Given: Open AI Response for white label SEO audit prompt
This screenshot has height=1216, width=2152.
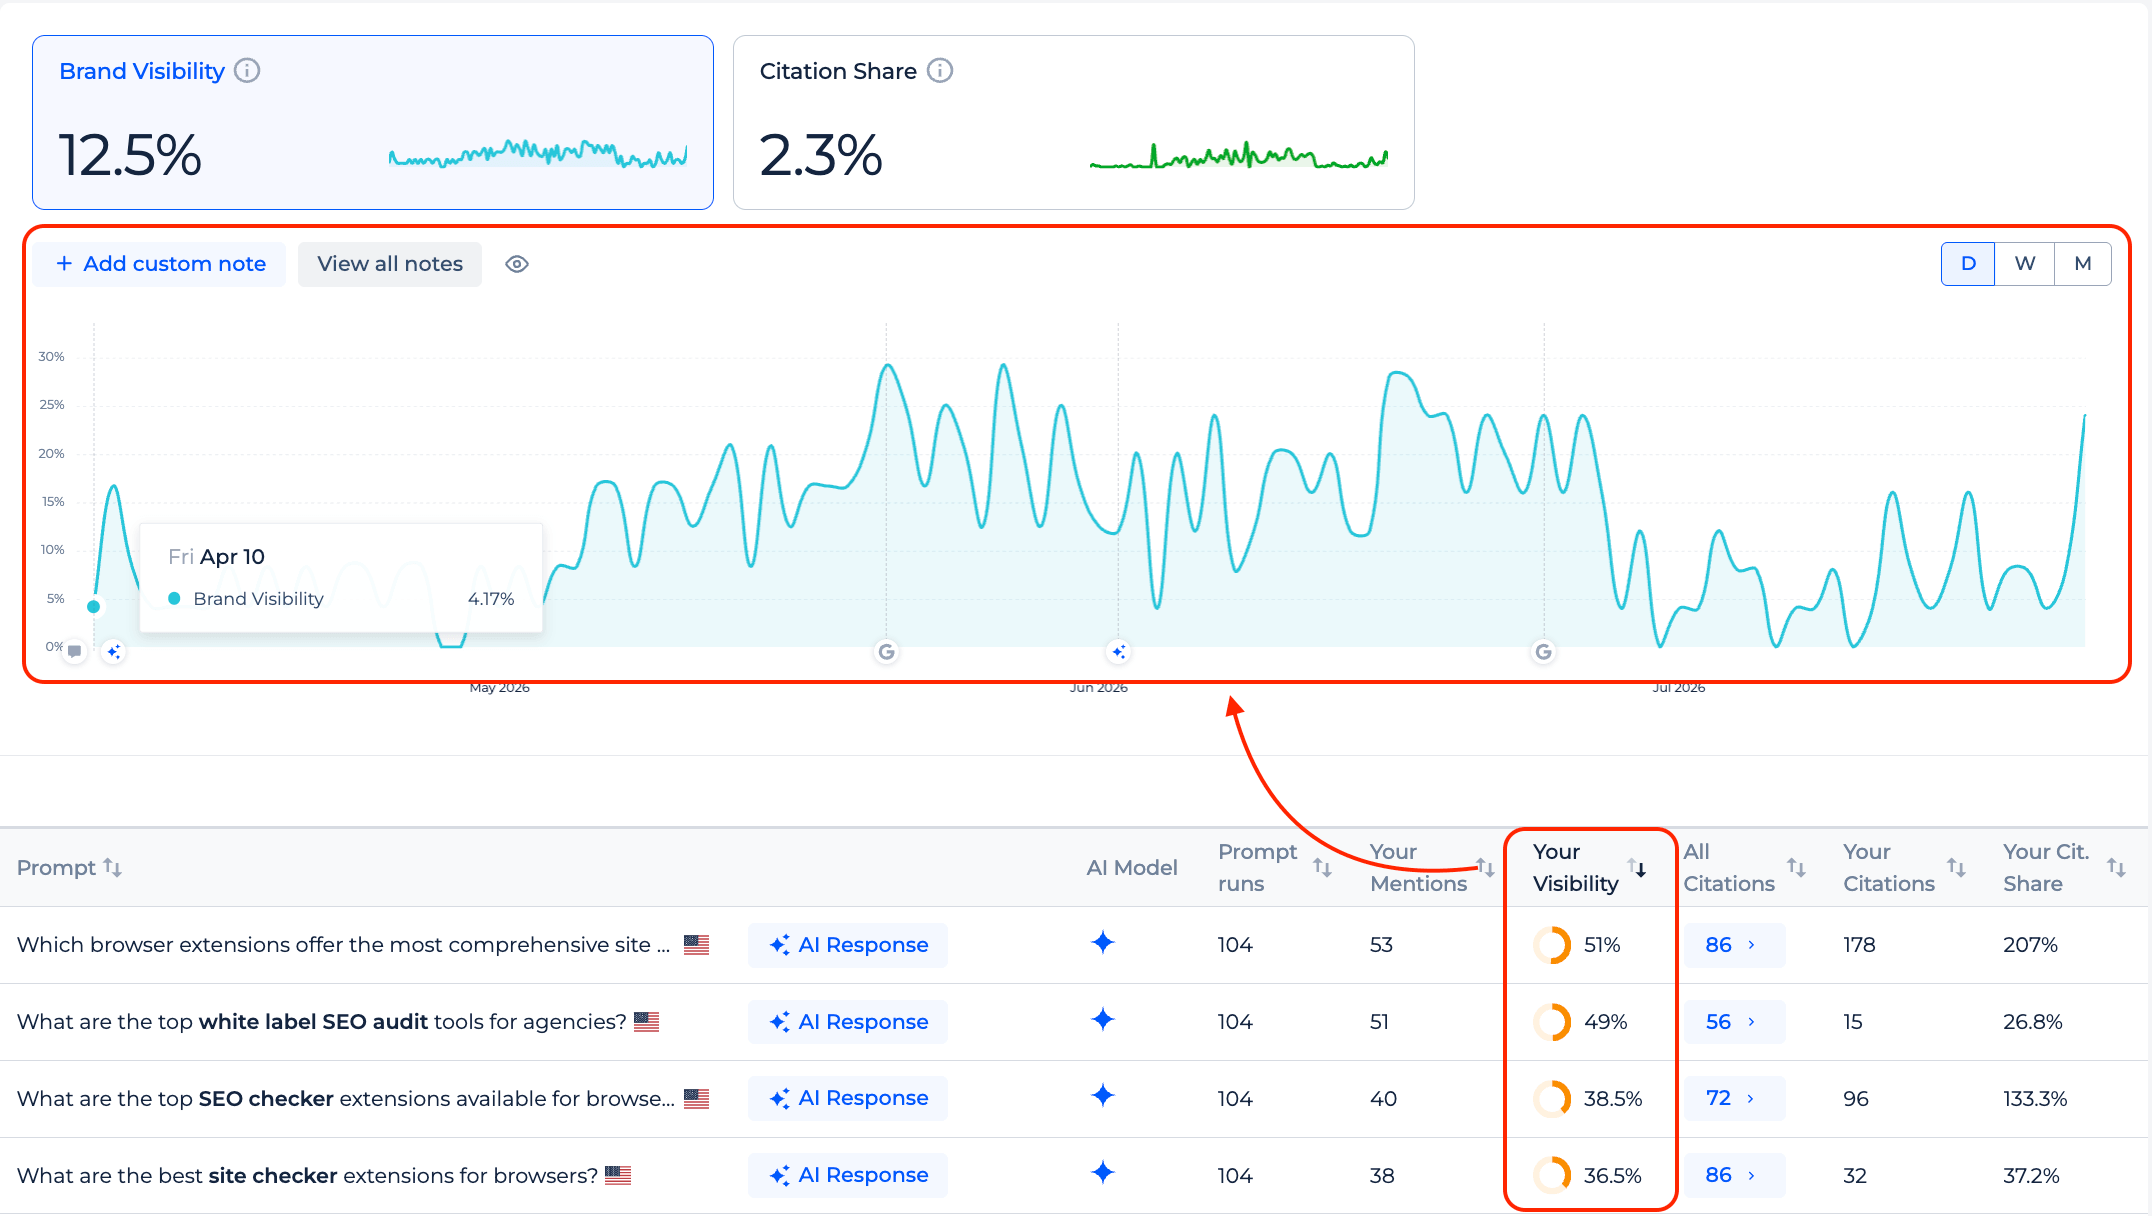Looking at the screenshot, I should coord(848,1022).
